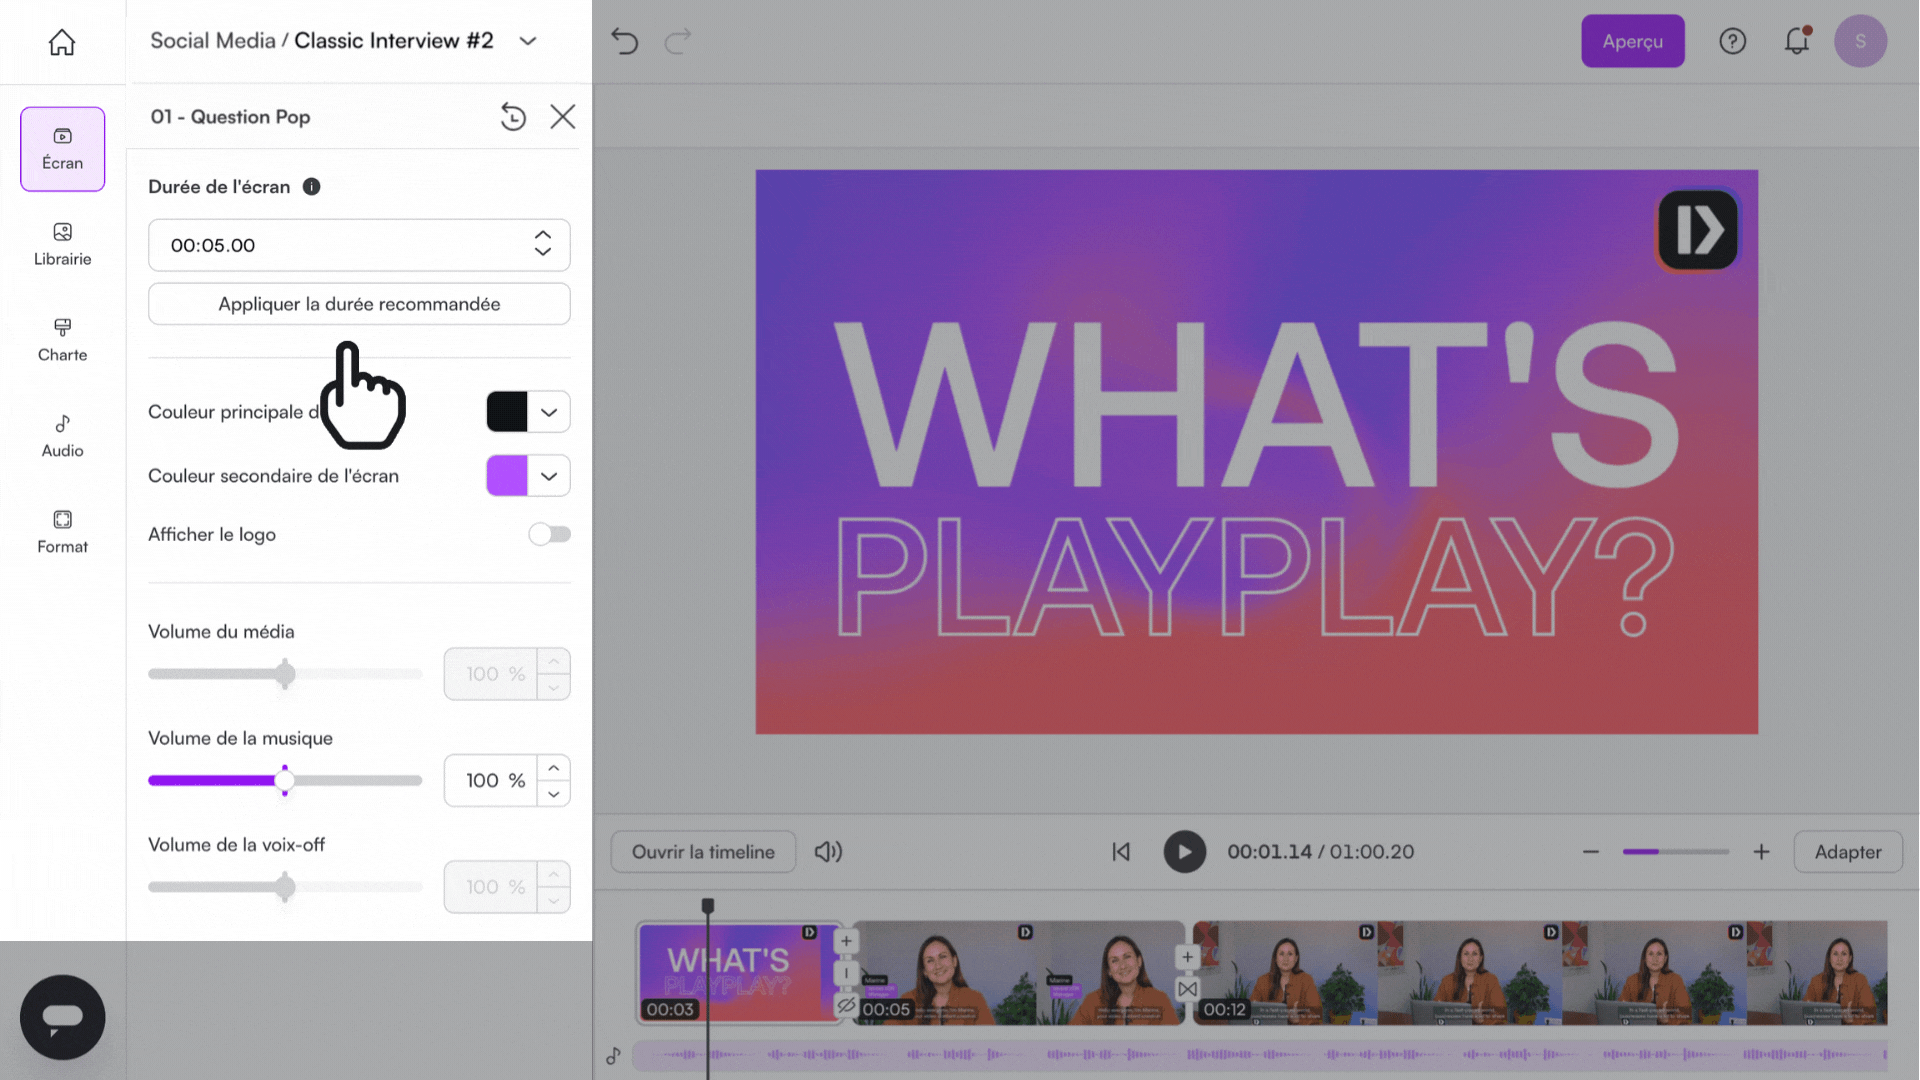Switch to the Librairie tab
This screenshot has height=1080, width=1920.
pos(62,244)
